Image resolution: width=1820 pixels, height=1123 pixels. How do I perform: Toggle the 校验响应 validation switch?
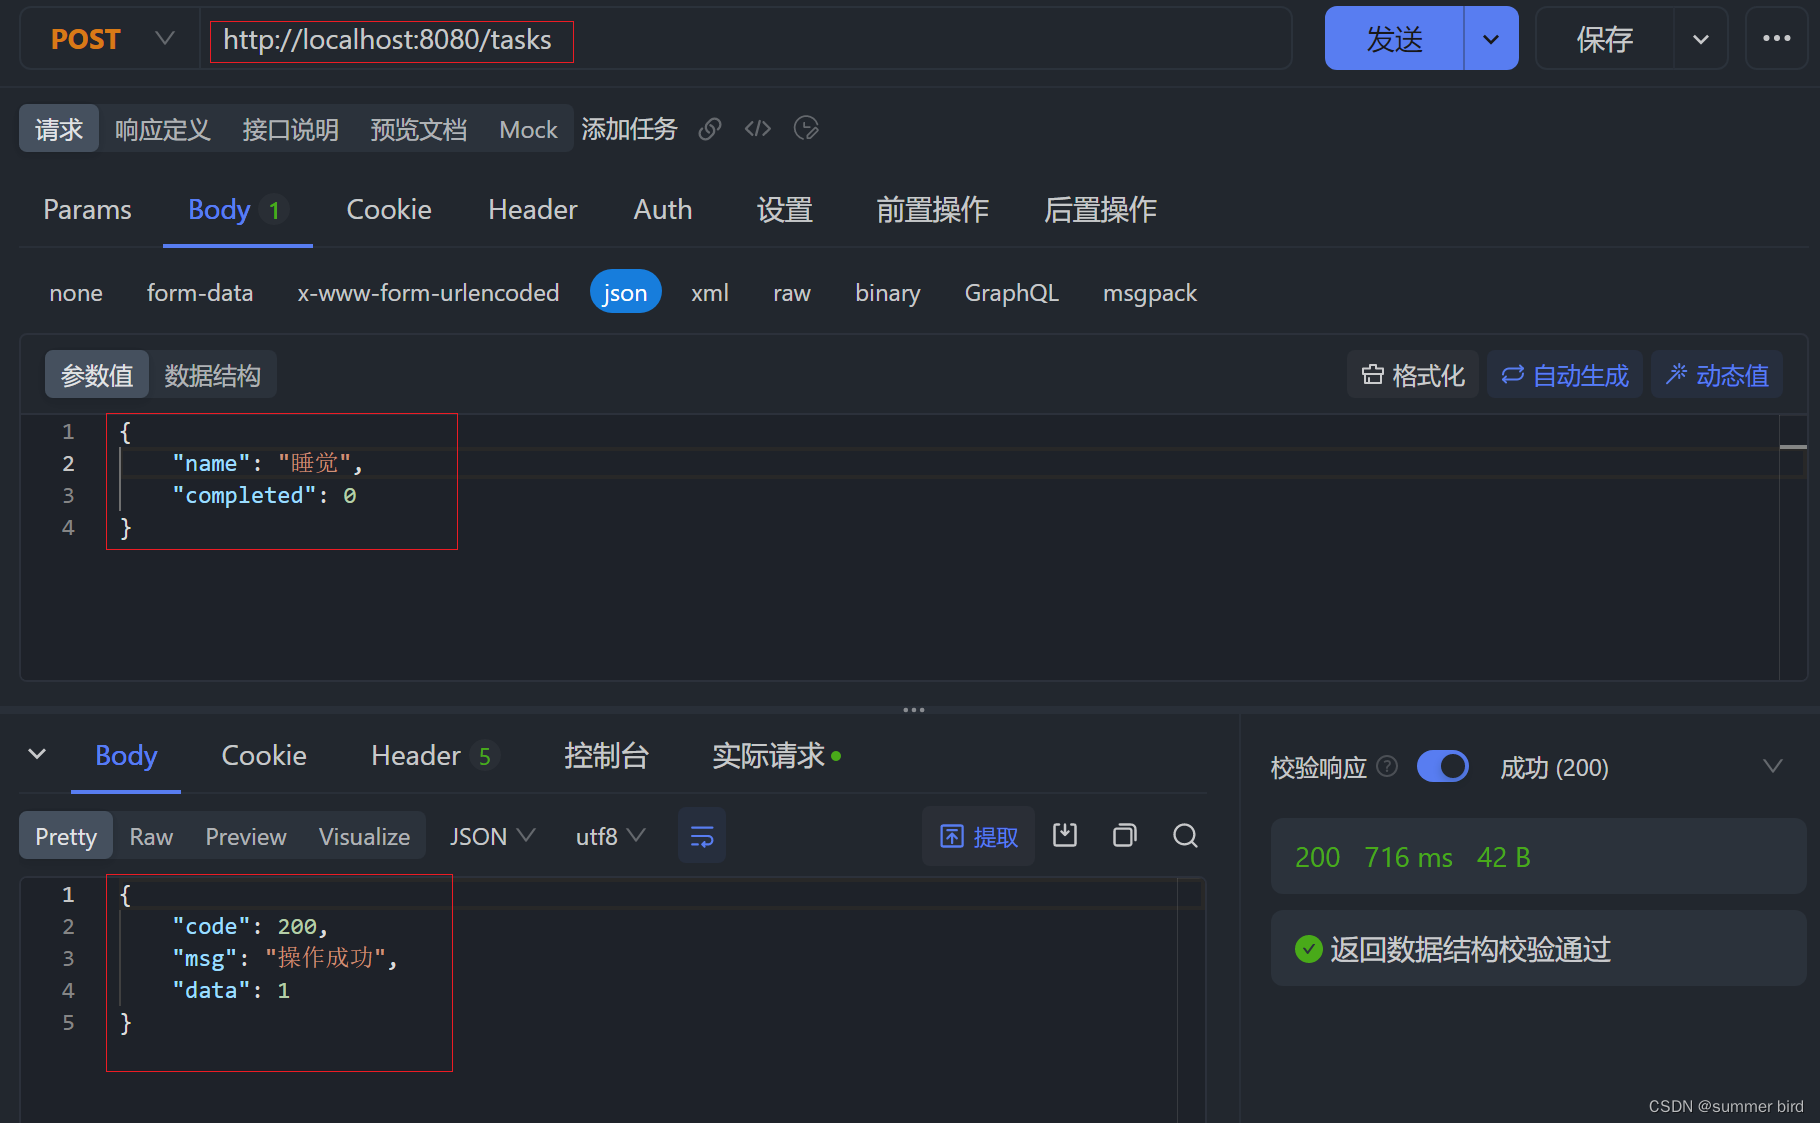pyautogui.click(x=1443, y=767)
